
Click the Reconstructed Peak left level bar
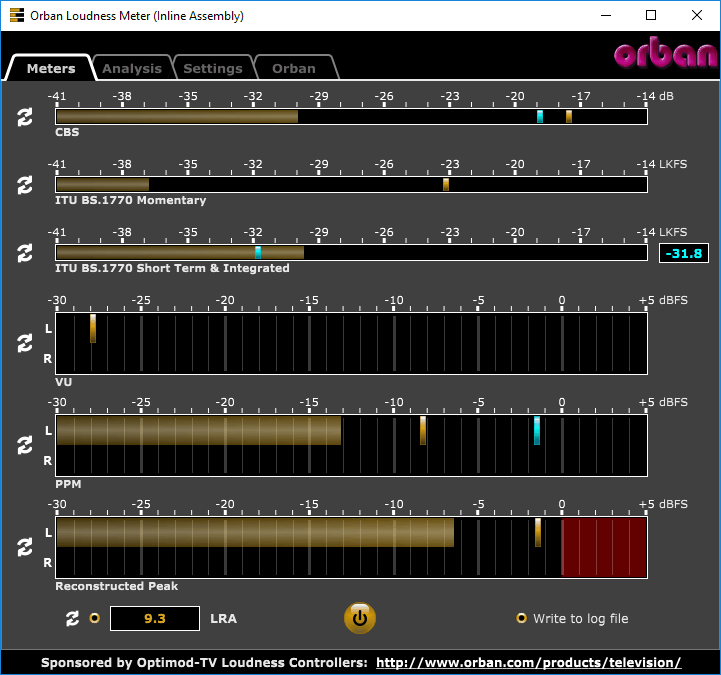pyautogui.click(x=255, y=532)
